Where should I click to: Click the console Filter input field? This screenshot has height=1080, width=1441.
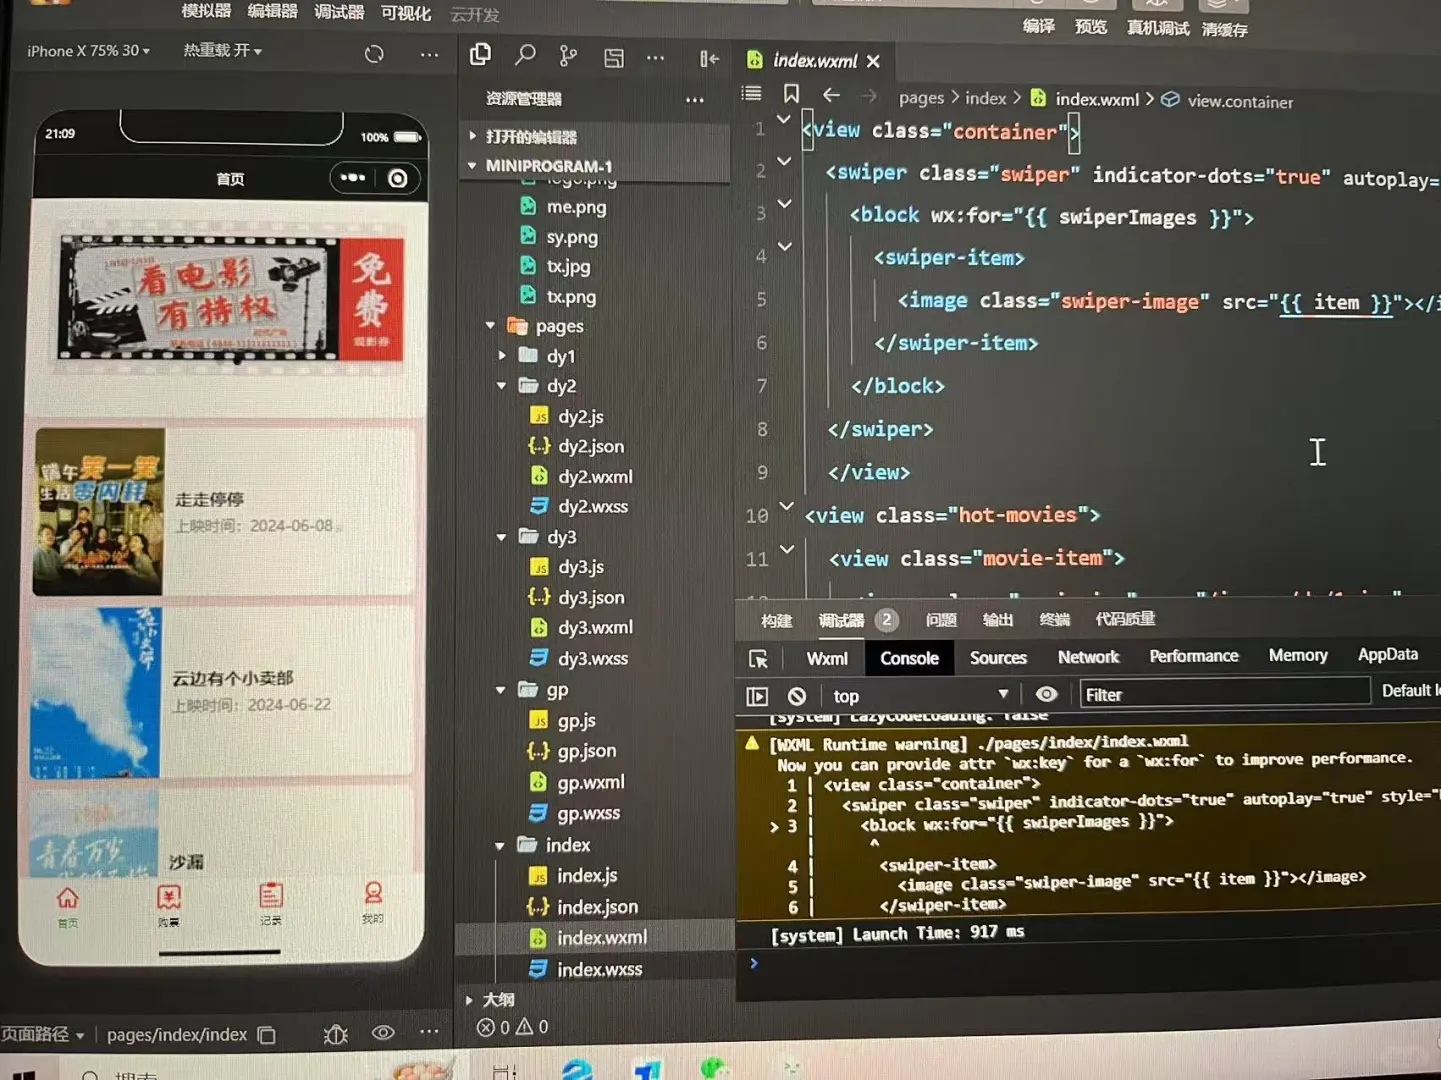pyautogui.click(x=1225, y=694)
